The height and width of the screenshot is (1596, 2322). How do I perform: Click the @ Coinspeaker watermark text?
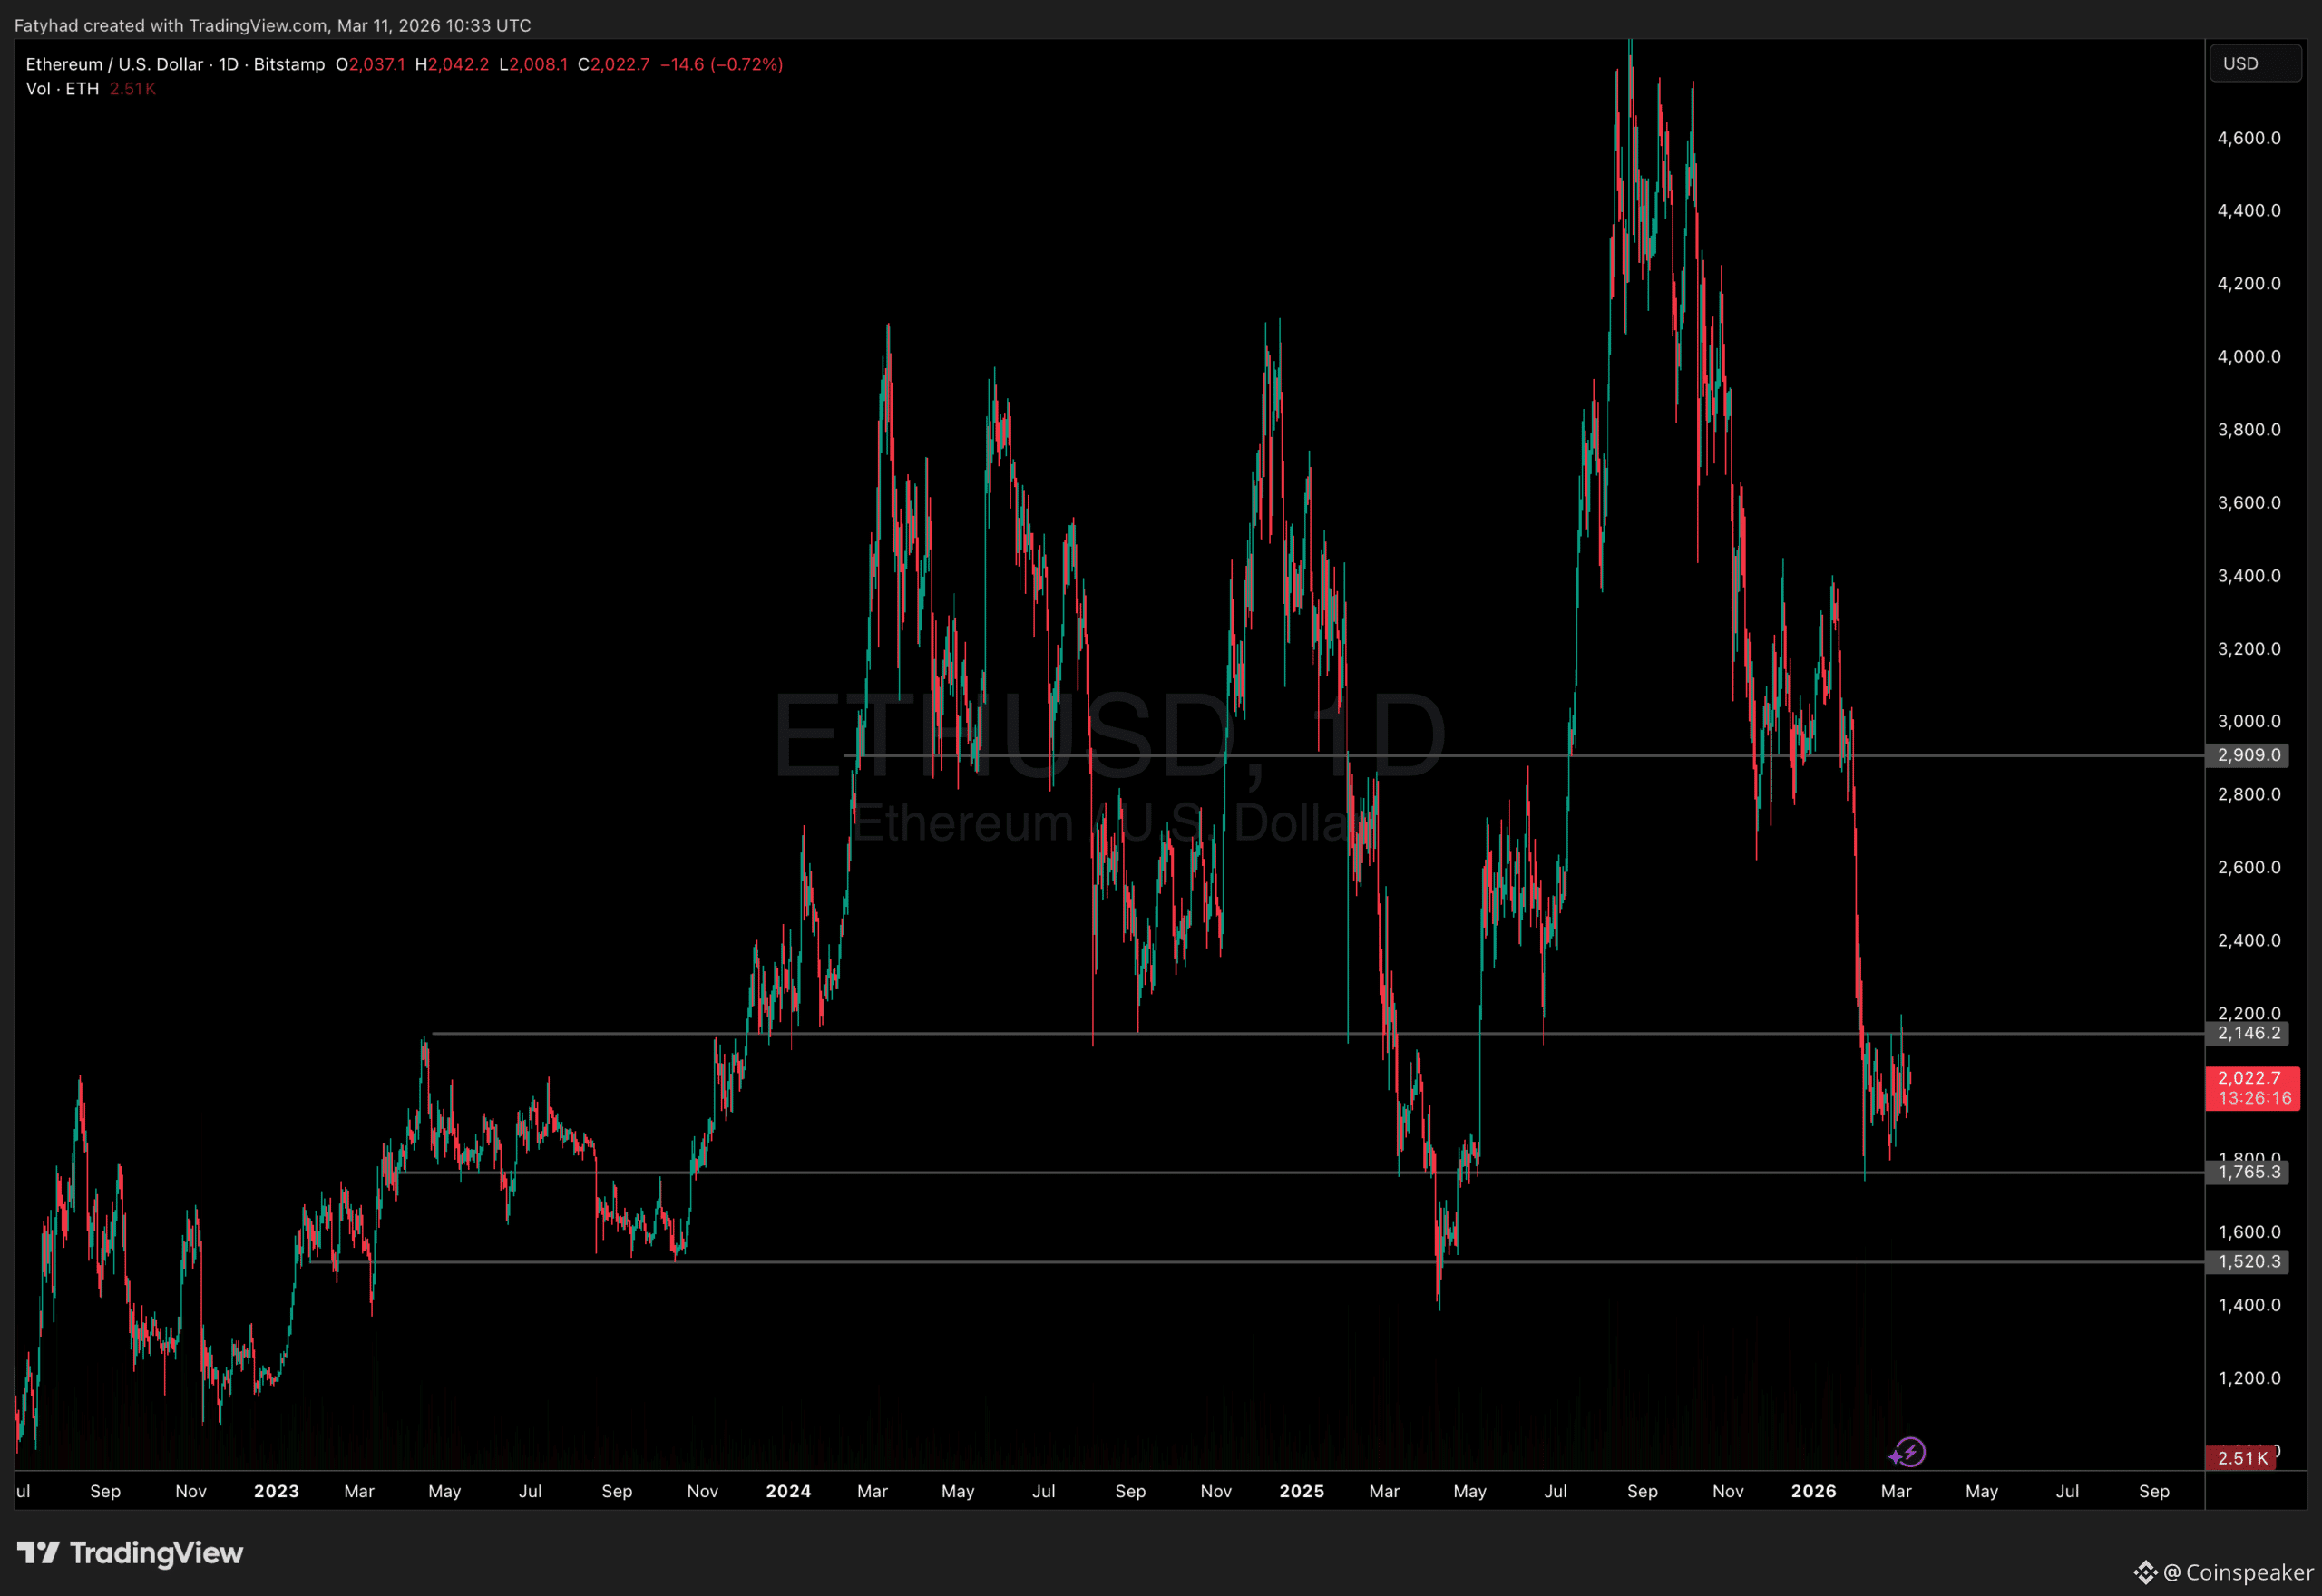[2237, 1572]
